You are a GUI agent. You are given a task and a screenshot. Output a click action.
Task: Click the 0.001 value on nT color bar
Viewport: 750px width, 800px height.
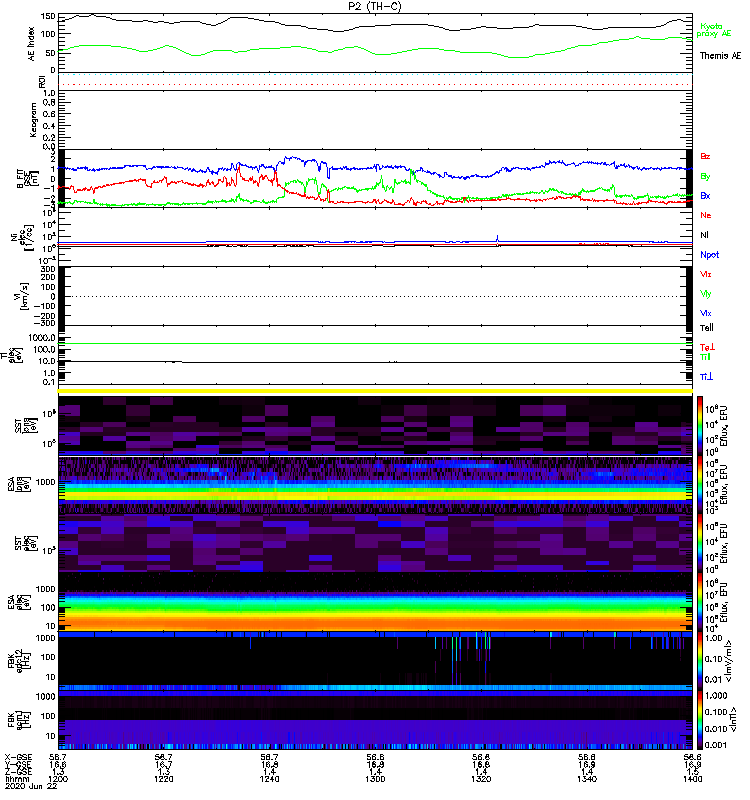pyautogui.click(x=716, y=745)
